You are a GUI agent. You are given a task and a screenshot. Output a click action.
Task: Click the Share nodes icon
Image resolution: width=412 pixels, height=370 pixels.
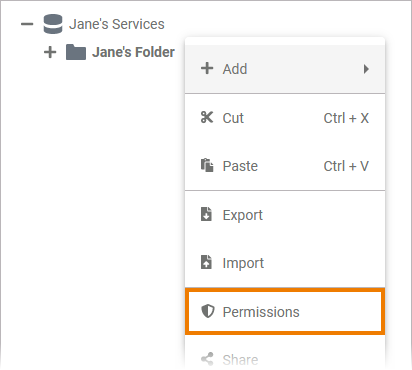tap(207, 359)
